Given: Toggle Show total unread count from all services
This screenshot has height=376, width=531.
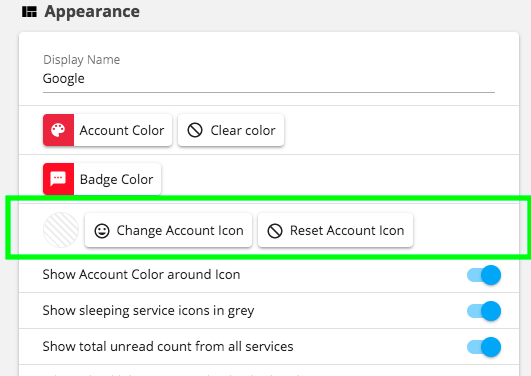Looking at the screenshot, I should [484, 347].
